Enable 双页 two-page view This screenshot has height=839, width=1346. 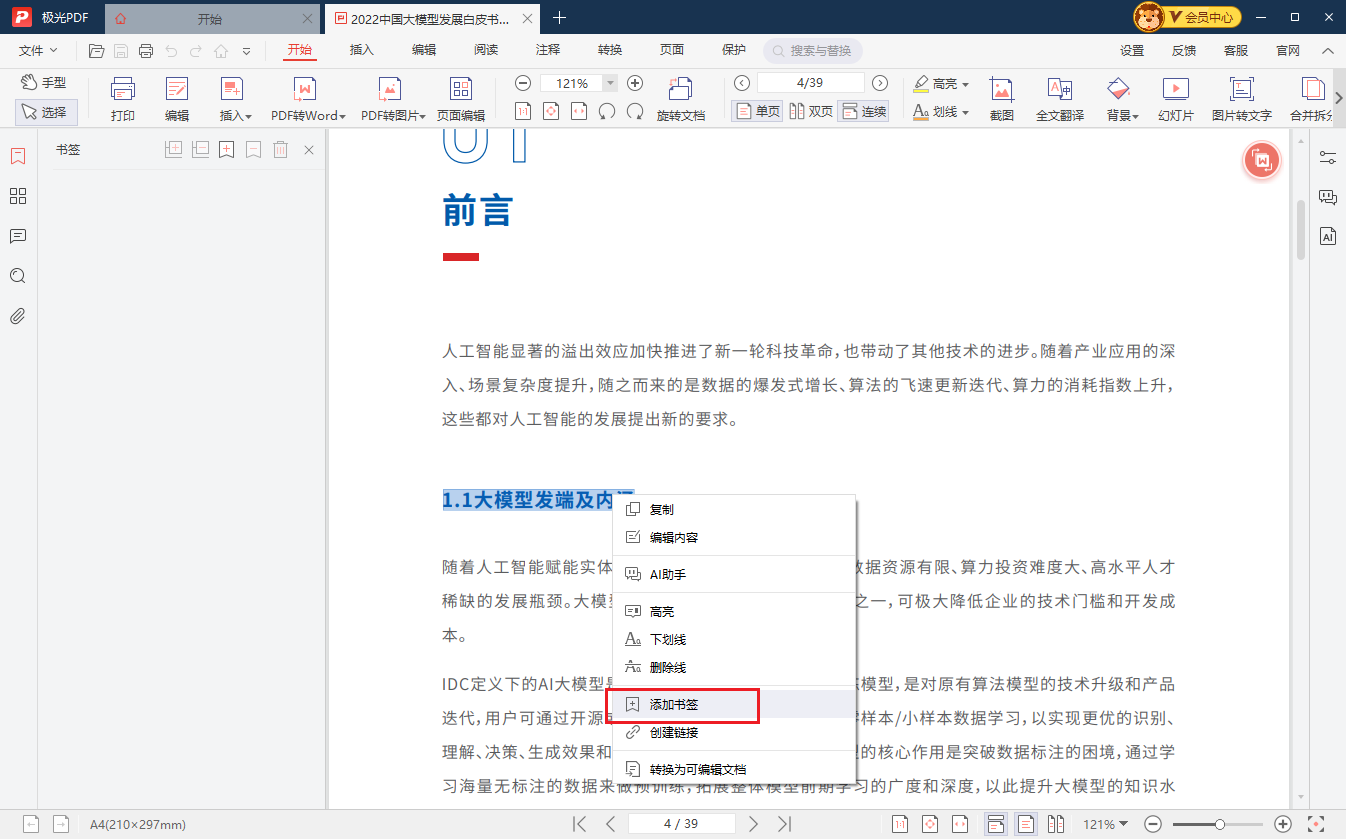tap(811, 111)
